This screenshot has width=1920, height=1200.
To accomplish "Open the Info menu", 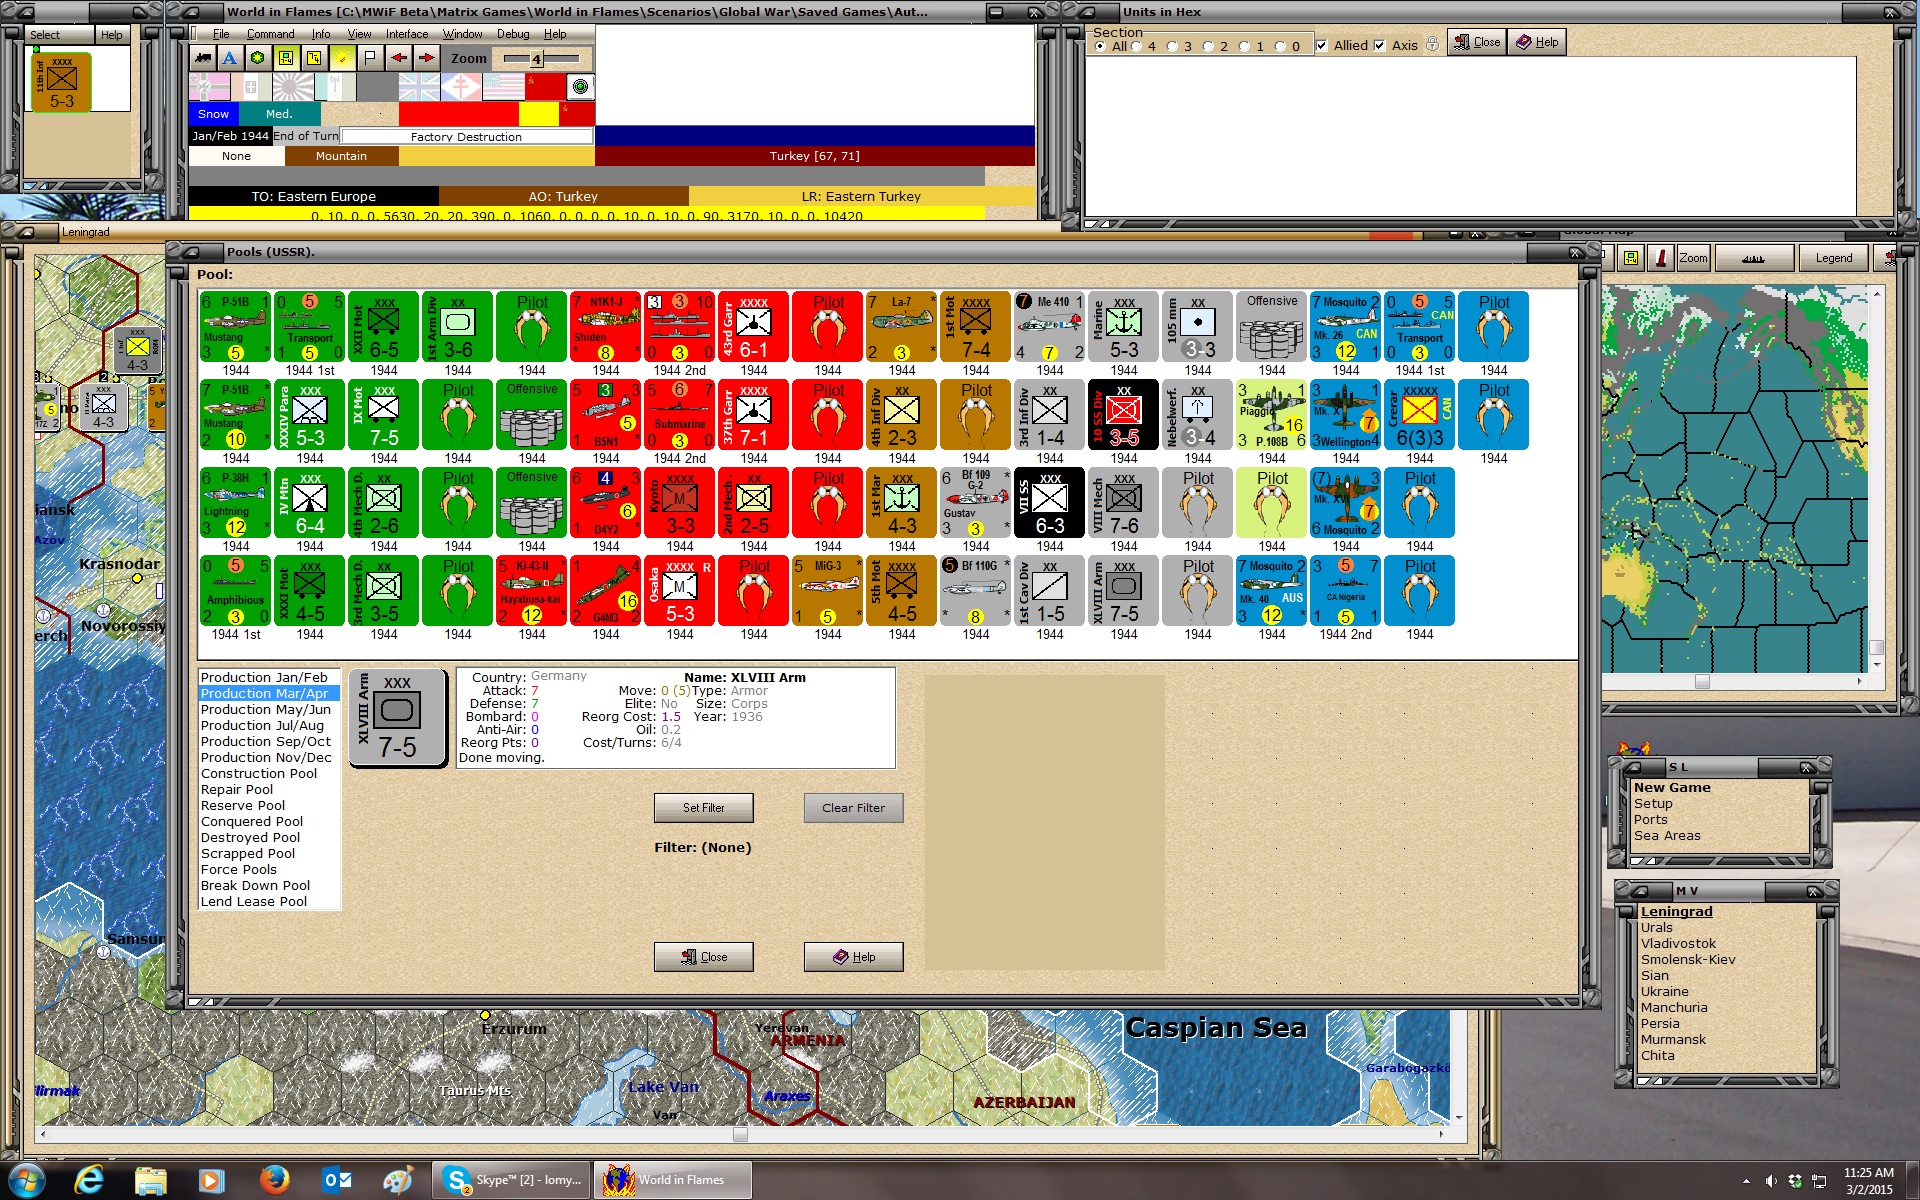I will pos(320,34).
